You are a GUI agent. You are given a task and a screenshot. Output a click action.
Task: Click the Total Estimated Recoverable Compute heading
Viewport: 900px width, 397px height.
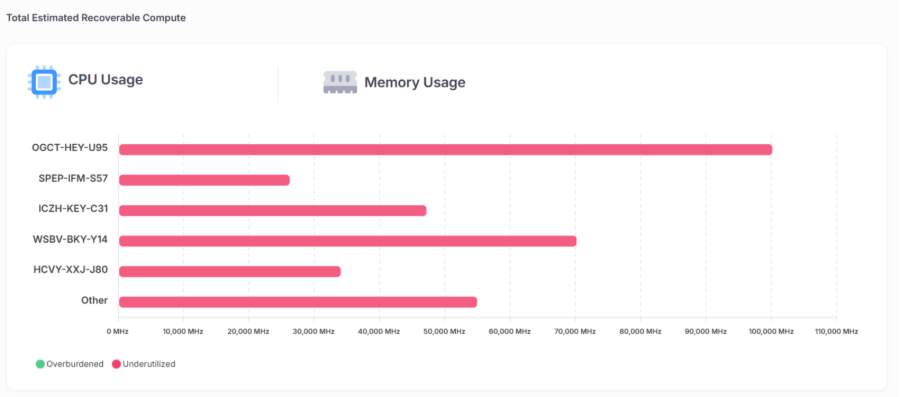click(x=96, y=18)
